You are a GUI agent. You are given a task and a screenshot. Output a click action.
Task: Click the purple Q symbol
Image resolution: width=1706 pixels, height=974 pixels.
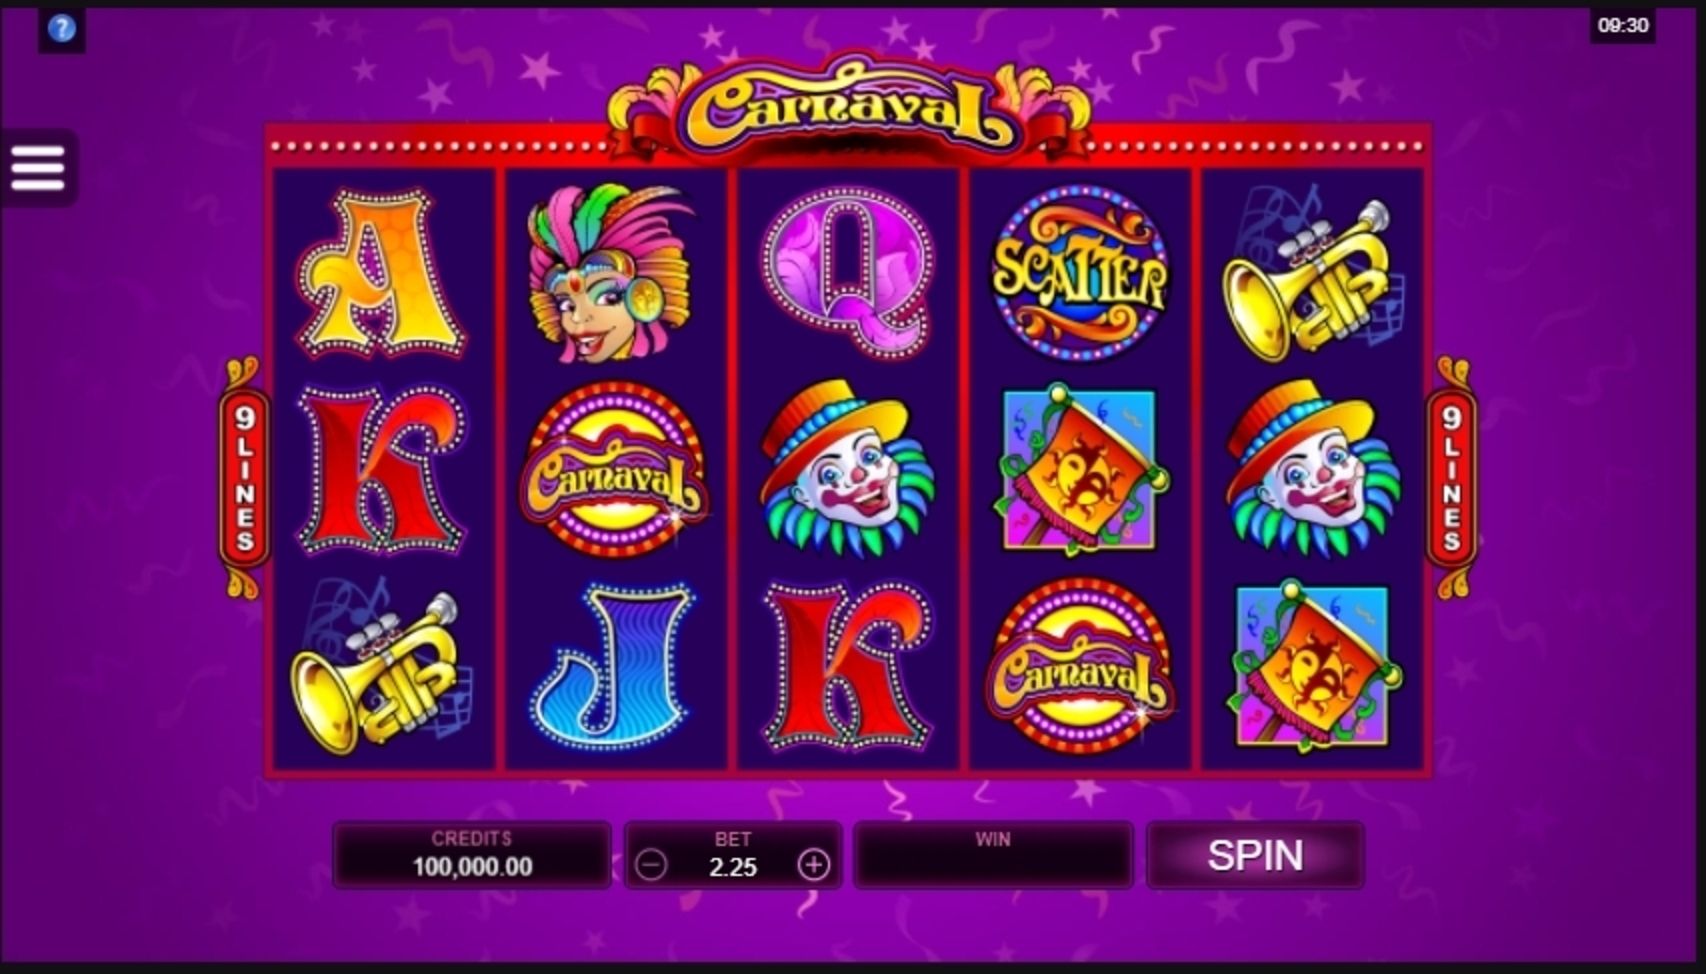[x=848, y=272]
